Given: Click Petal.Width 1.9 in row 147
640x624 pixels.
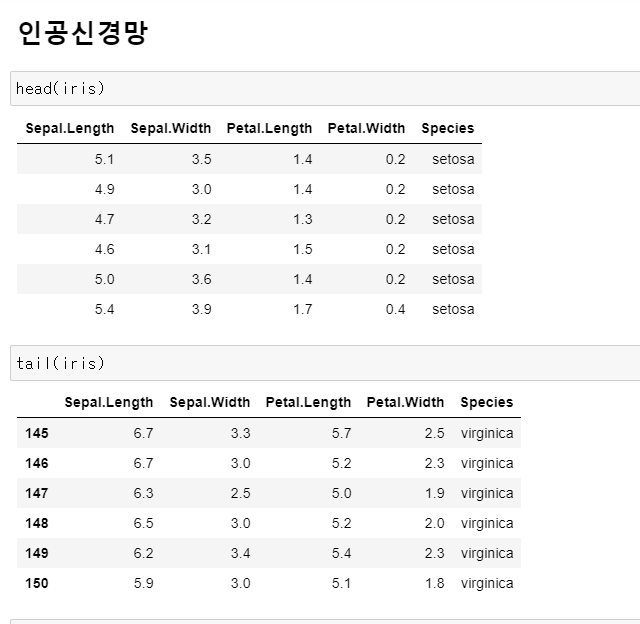Looking at the screenshot, I should [x=434, y=493].
